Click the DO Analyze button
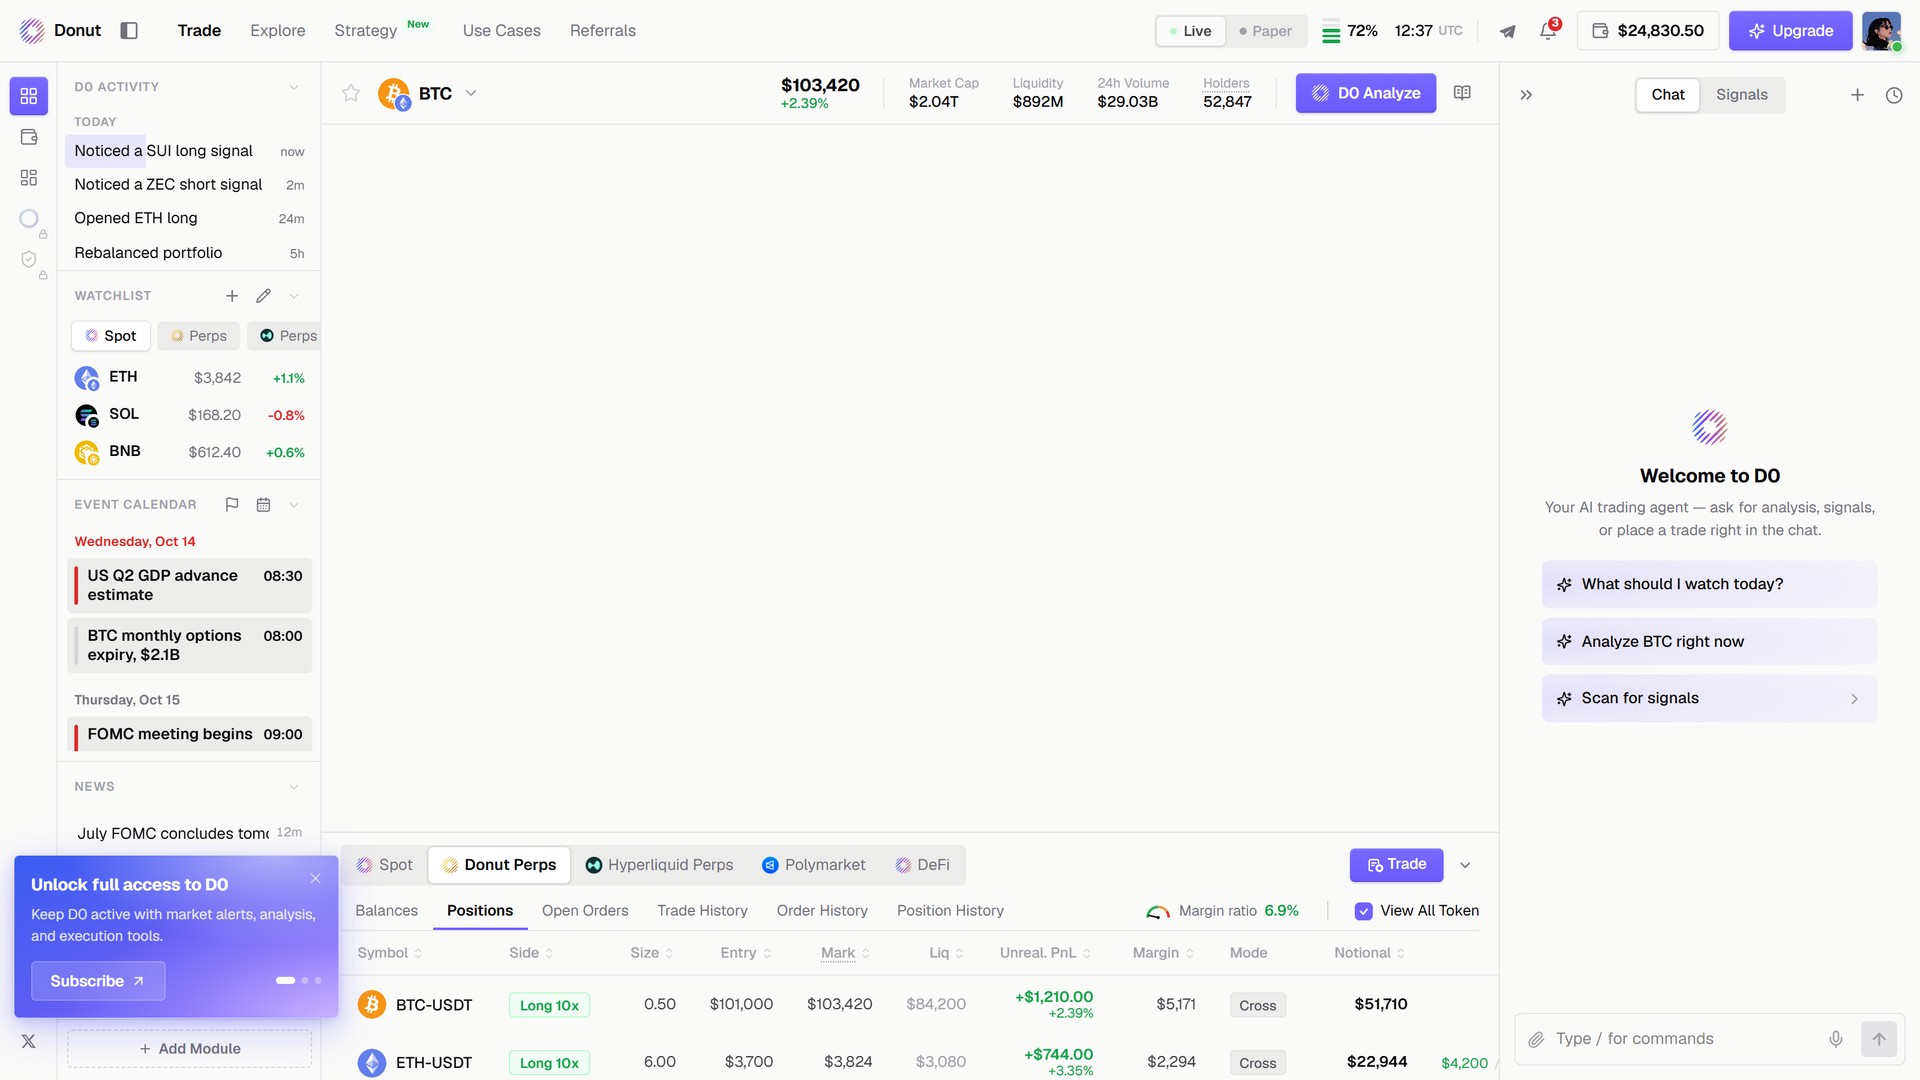Viewport: 1920px width, 1080px height. (x=1365, y=93)
